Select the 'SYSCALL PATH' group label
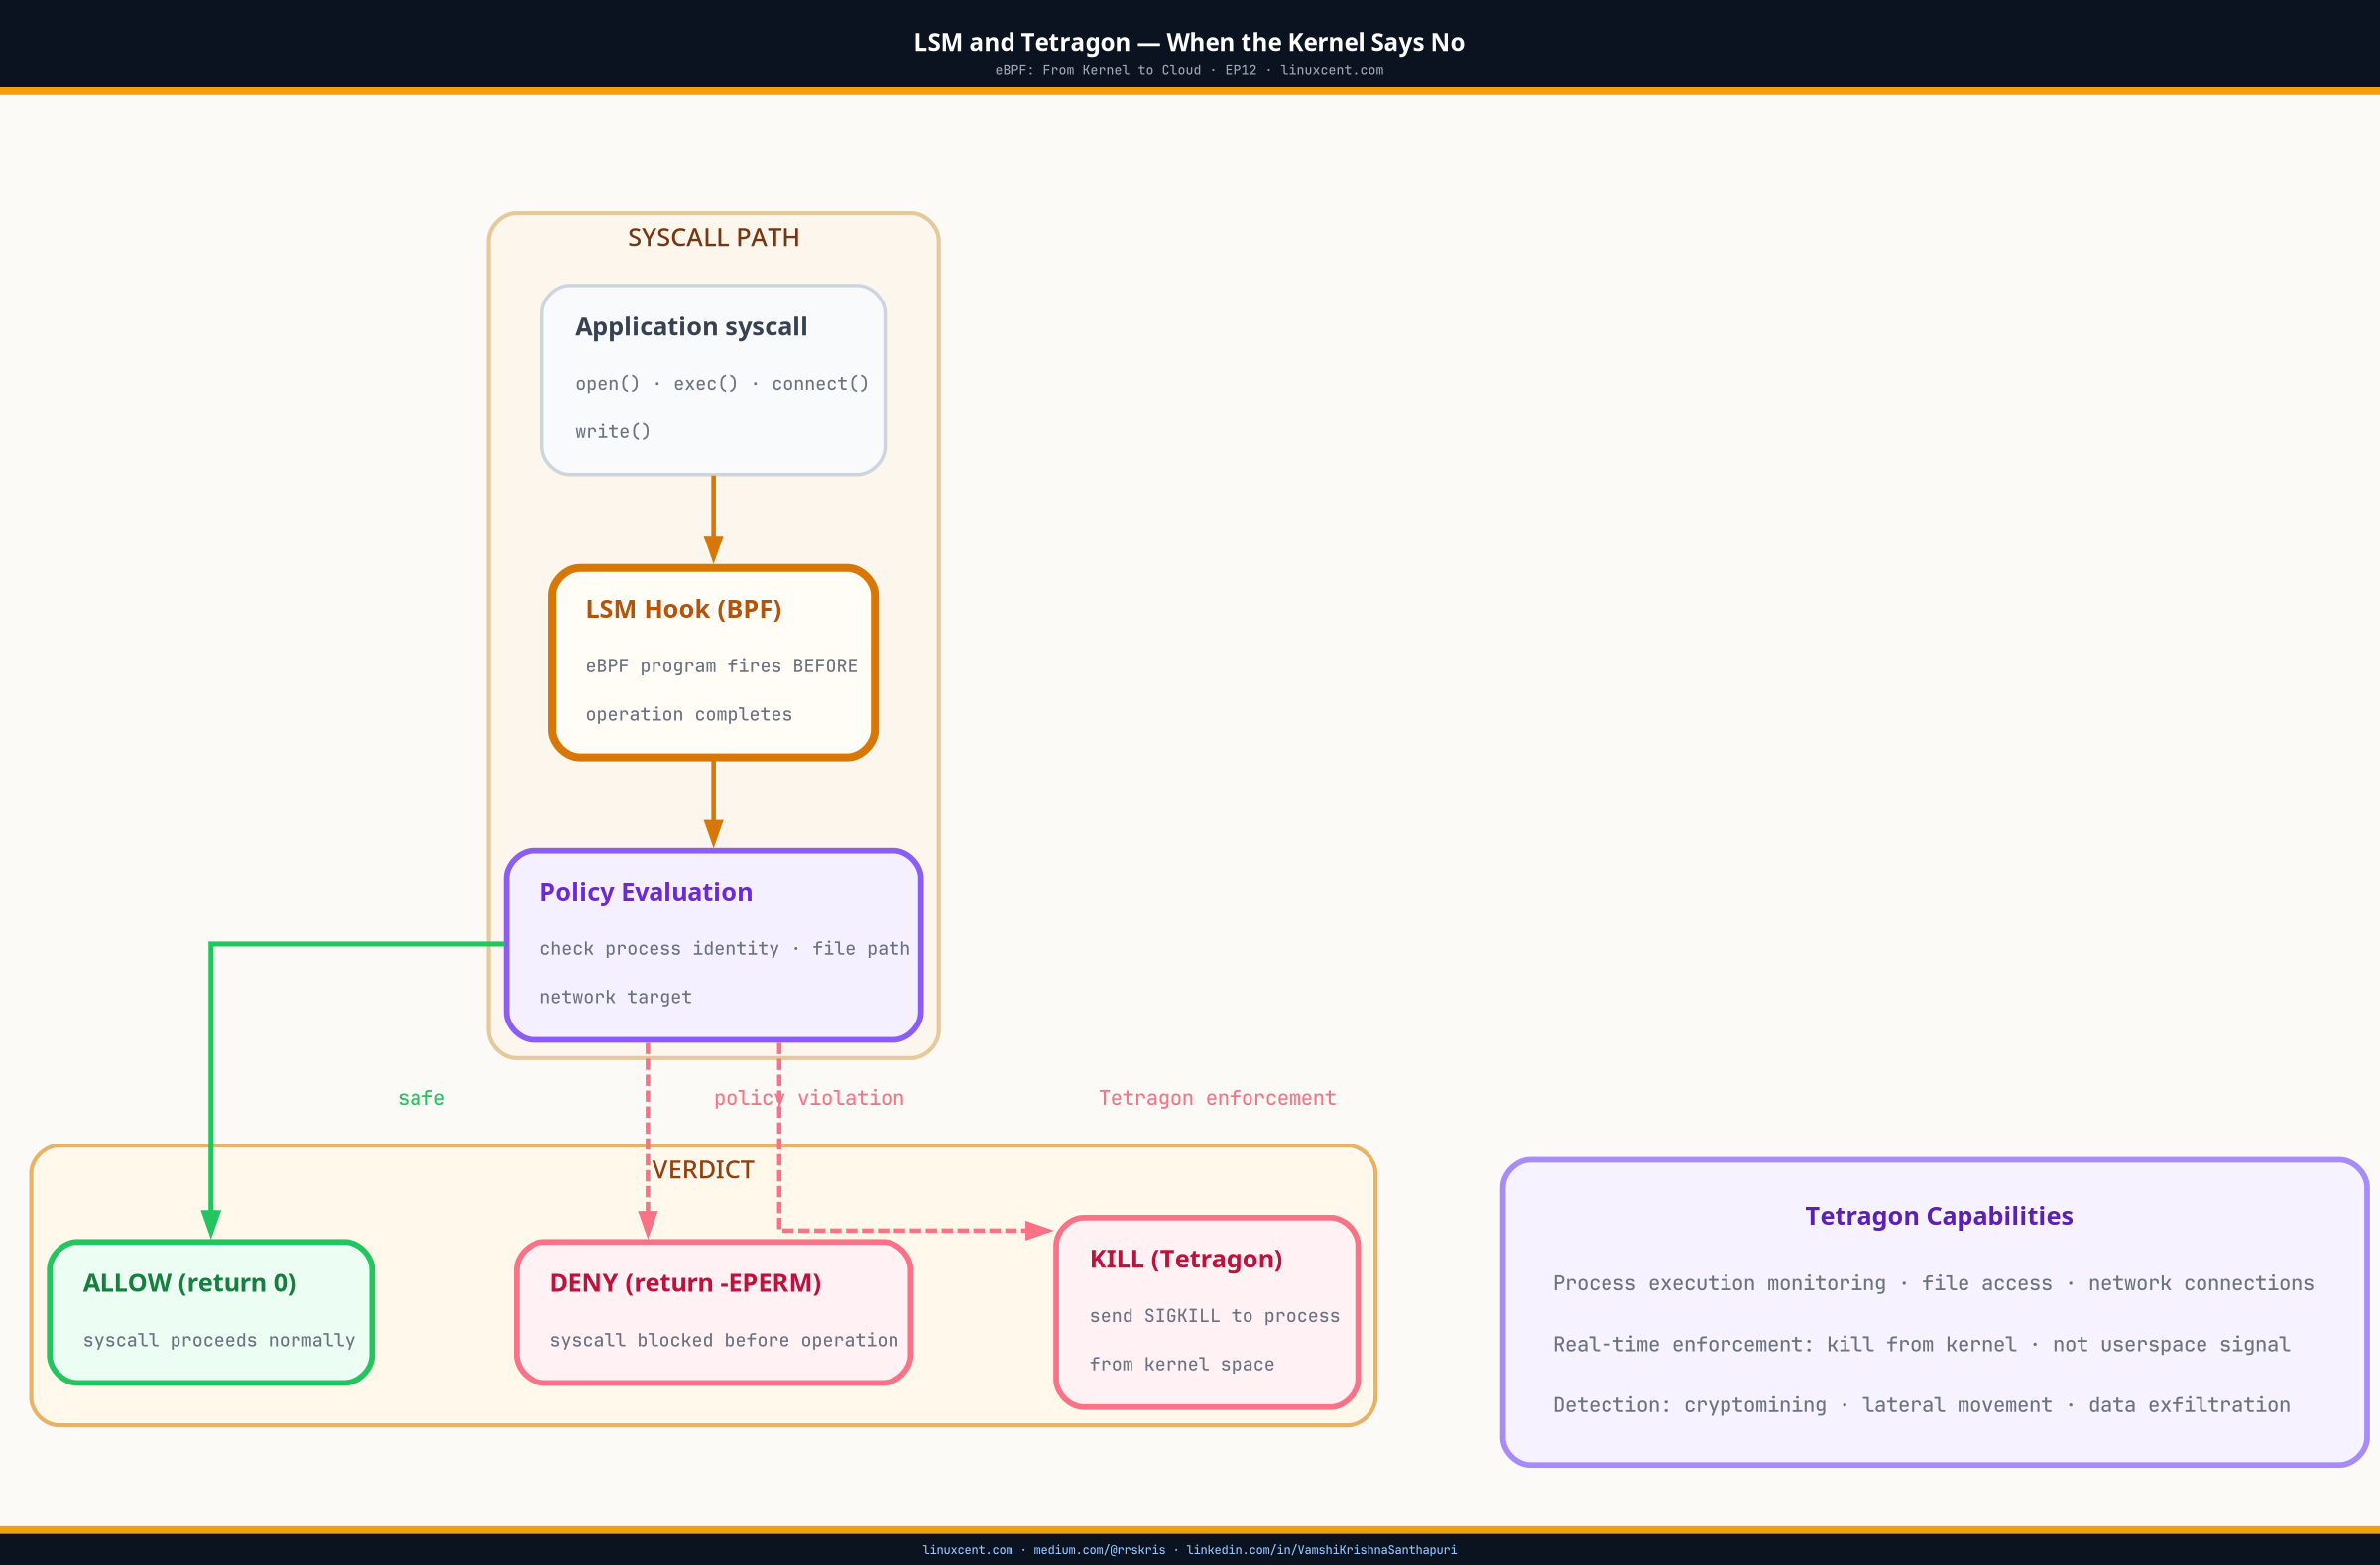2380x1565 pixels. [x=713, y=238]
